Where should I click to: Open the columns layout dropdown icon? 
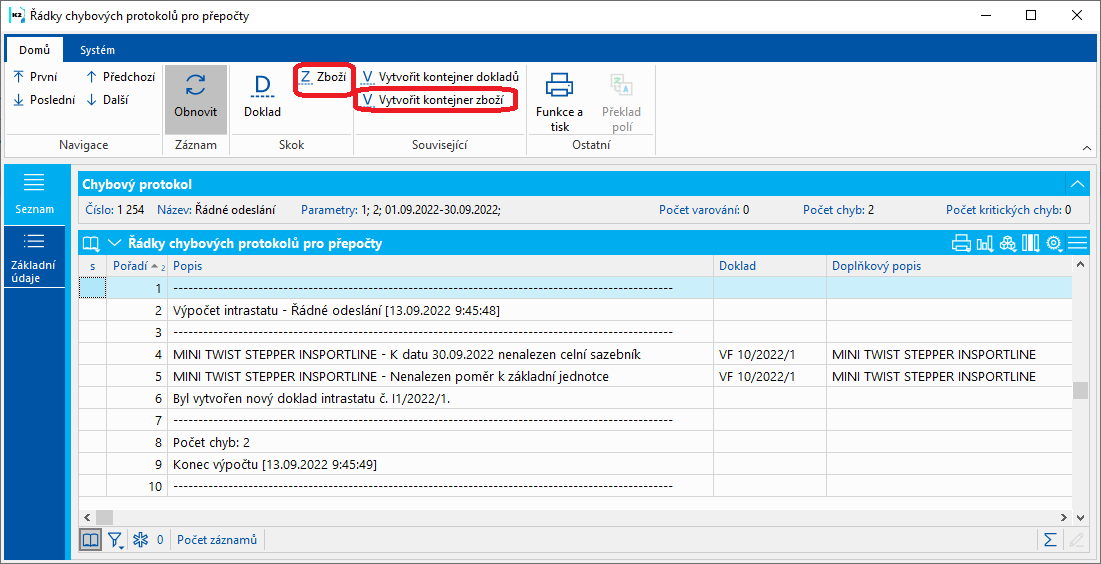click(x=1031, y=244)
